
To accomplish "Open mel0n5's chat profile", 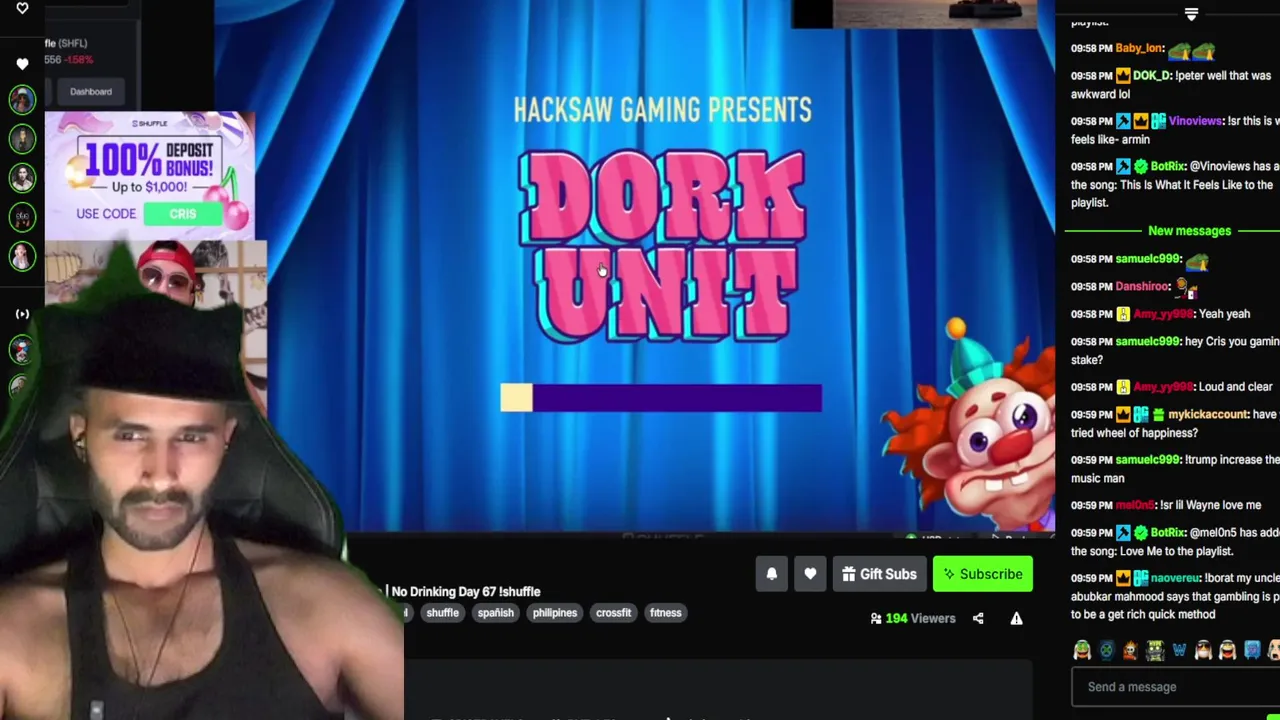I will pos(1135,505).
